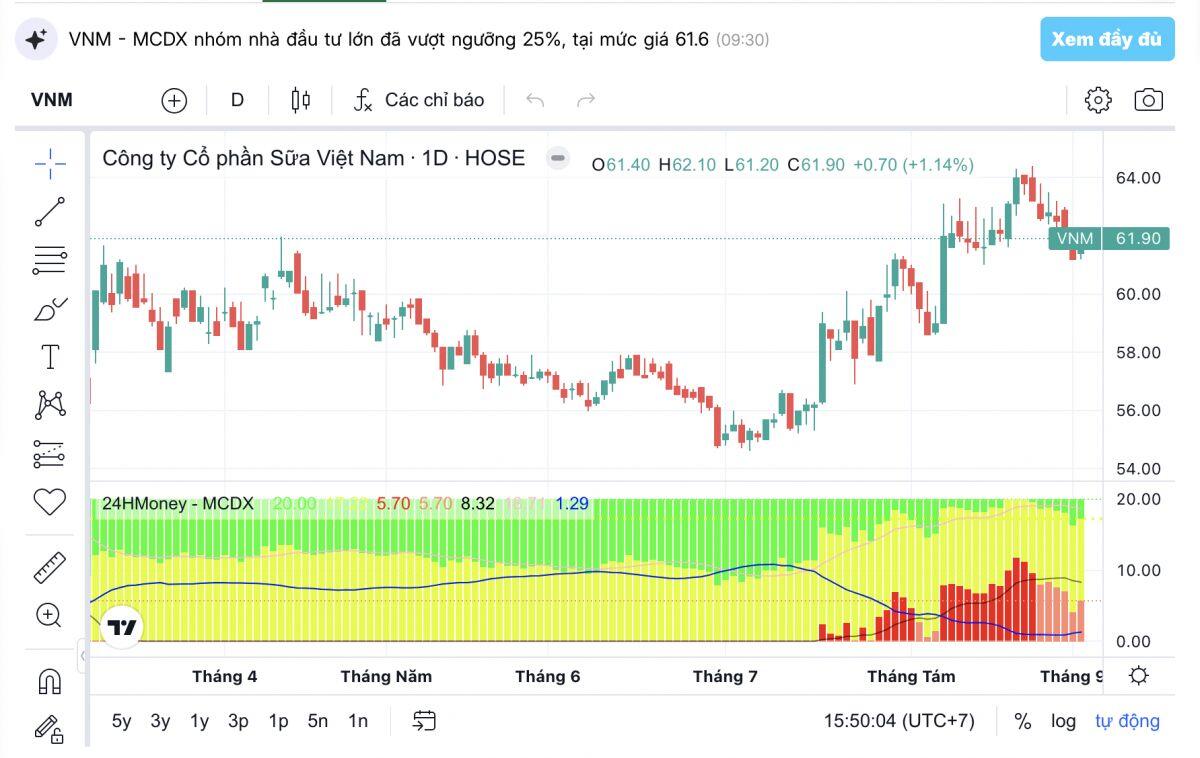Screen dimensions: 1200x758
Task: Click the redo arrow
Action: (587, 100)
